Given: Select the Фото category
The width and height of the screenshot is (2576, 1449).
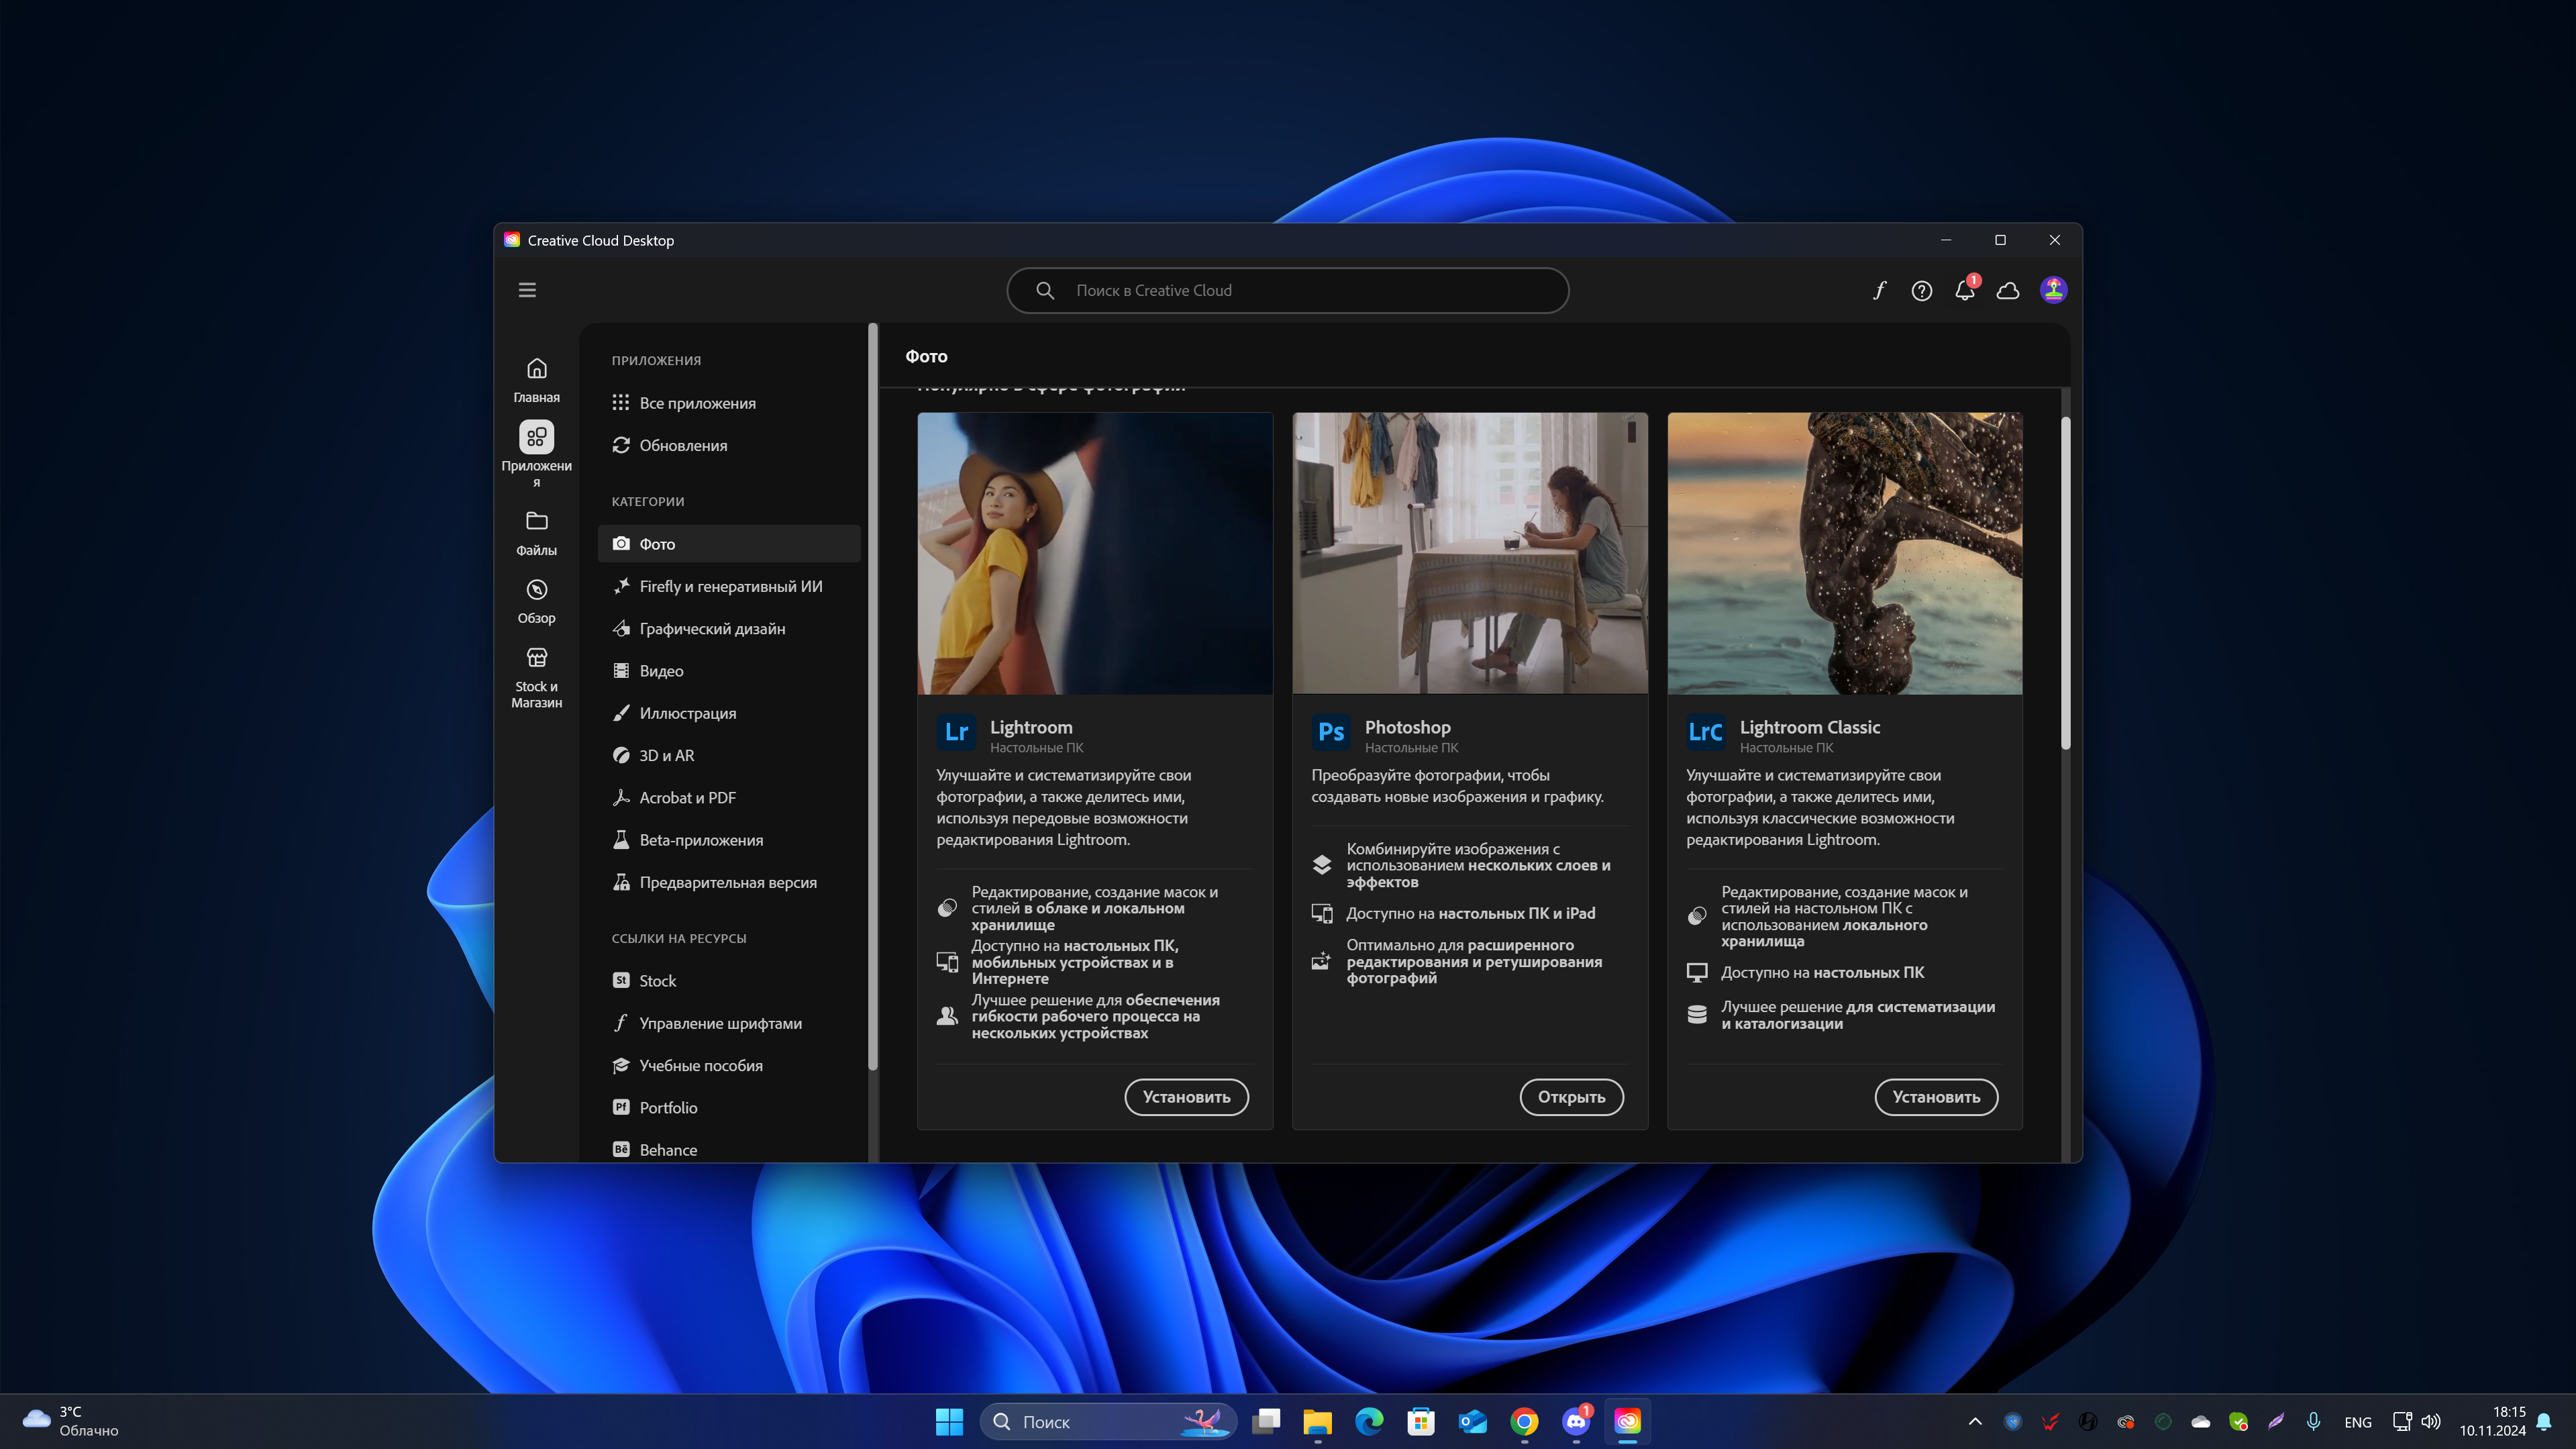Looking at the screenshot, I should click(729, 544).
